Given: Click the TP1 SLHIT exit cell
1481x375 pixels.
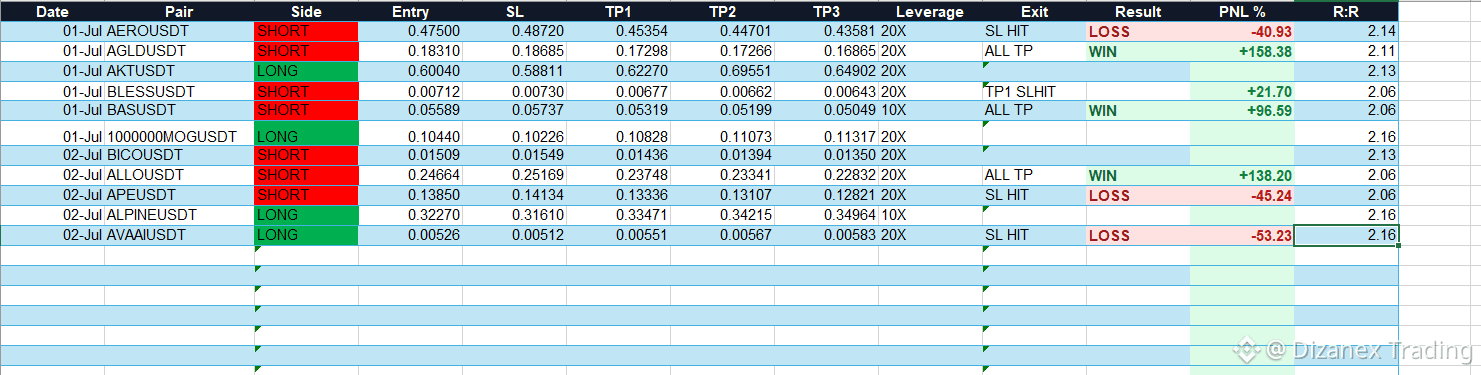Looking at the screenshot, I should pyautogui.click(x=1034, y=91).
